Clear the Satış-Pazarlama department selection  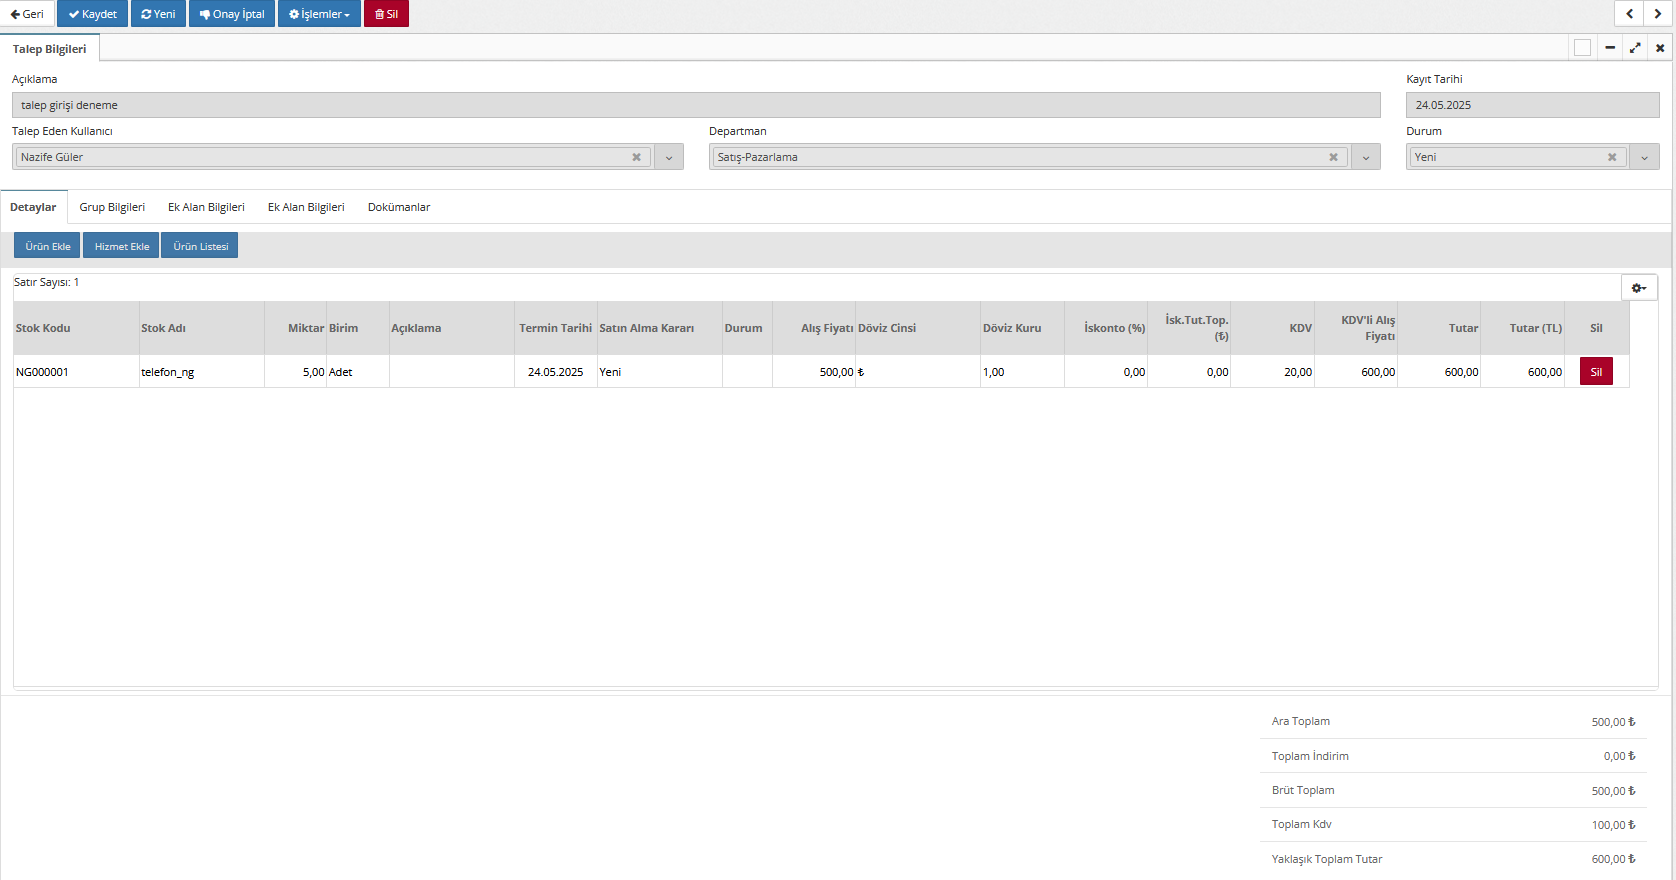tap(1333, 157)
